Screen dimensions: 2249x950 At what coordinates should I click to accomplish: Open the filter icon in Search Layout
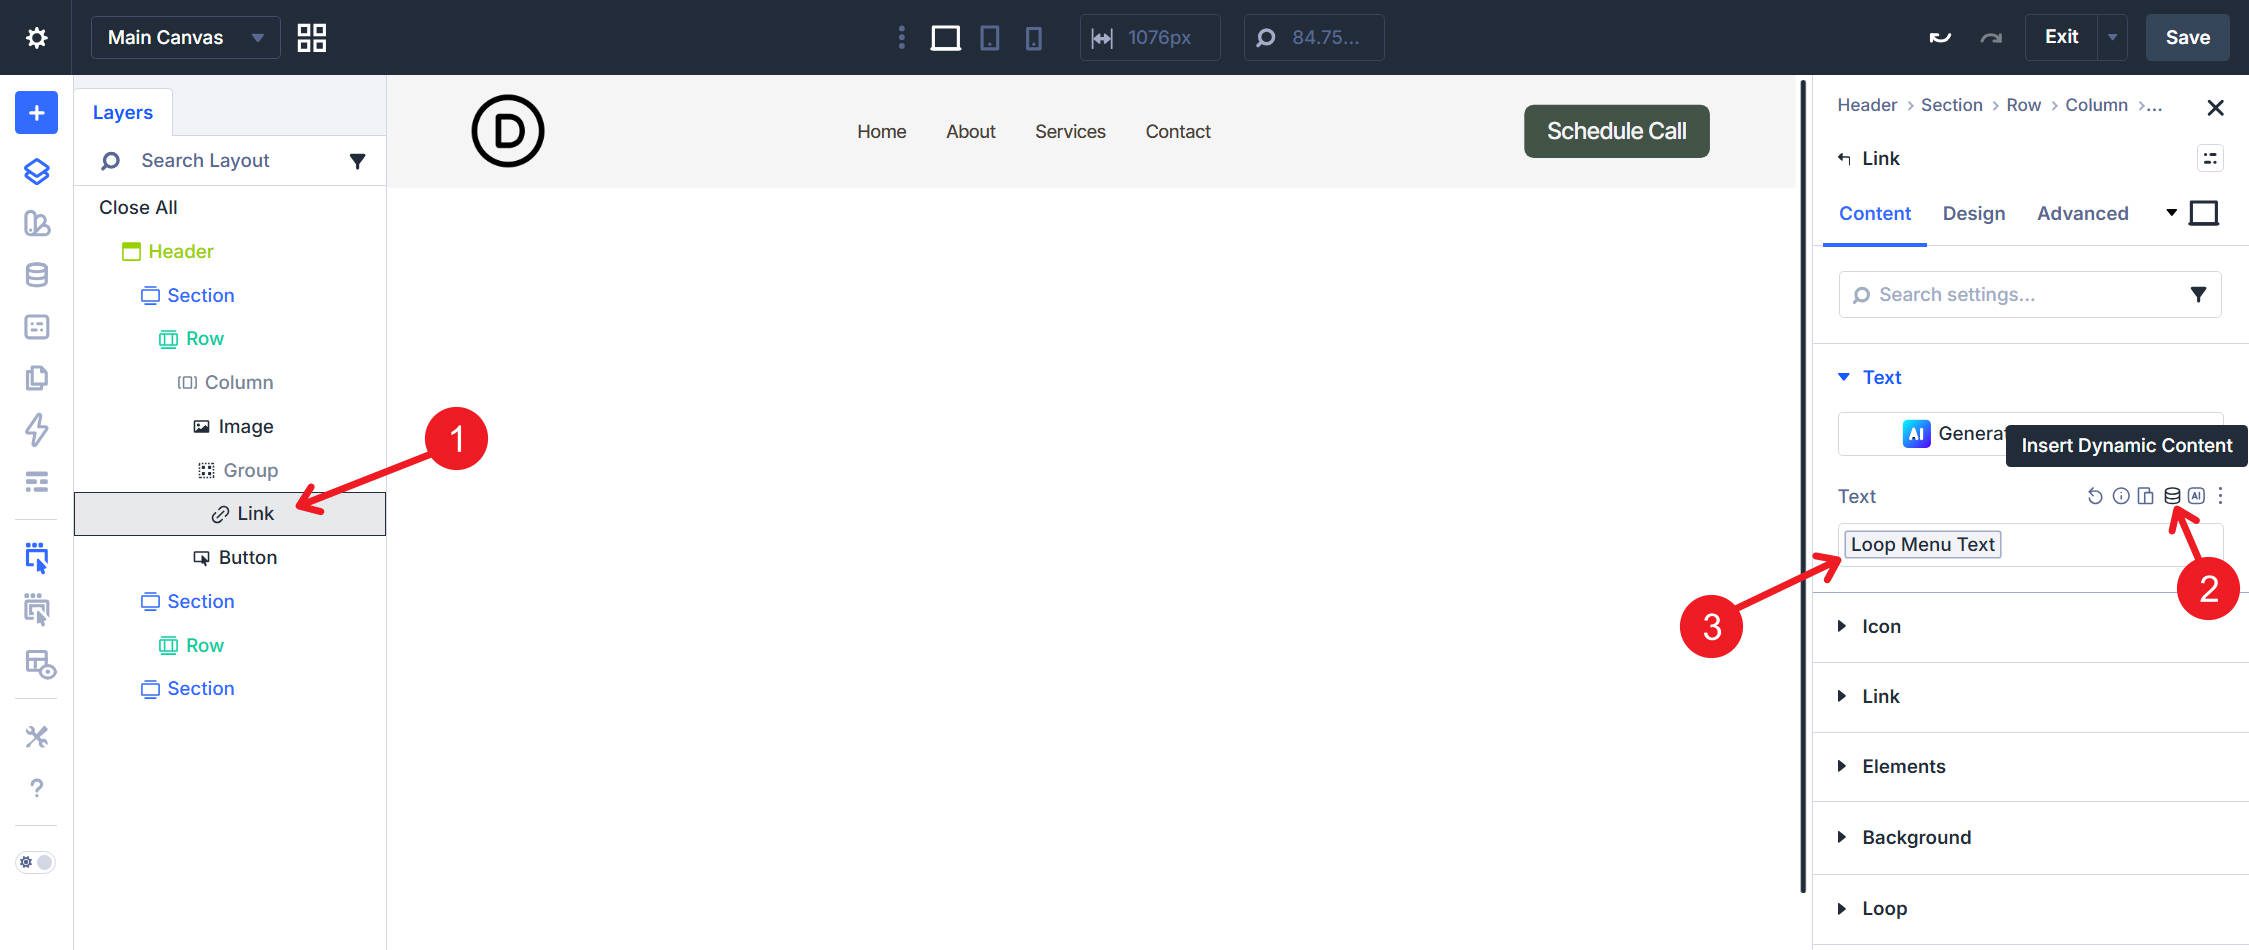click(357, 160)
